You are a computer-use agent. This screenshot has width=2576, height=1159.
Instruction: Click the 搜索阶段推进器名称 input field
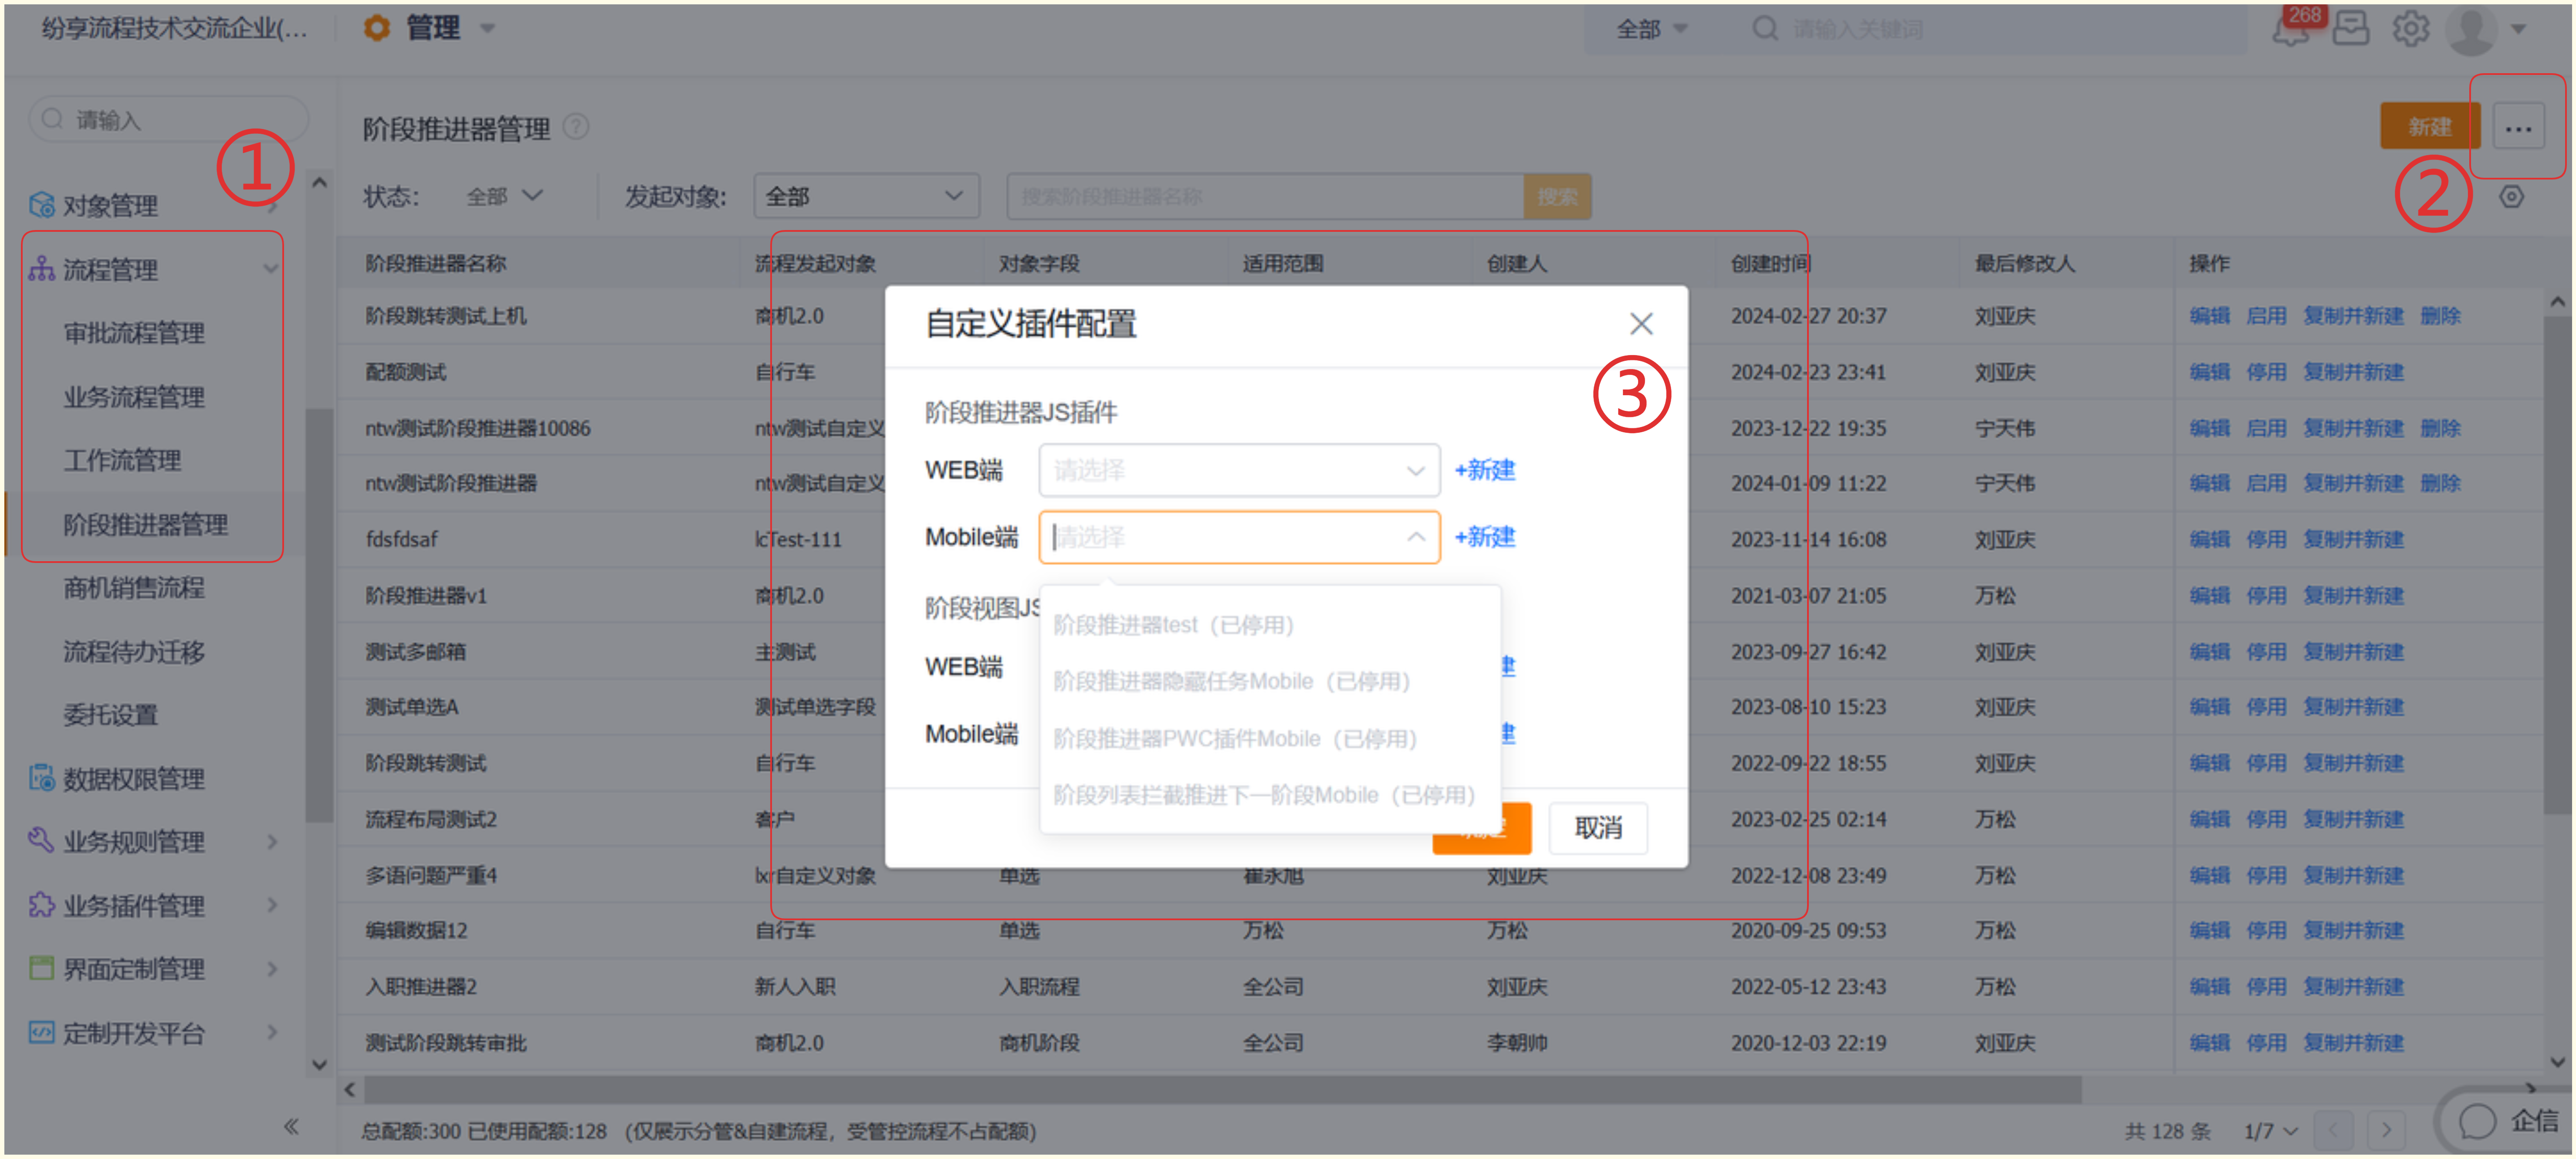click(1265, 196)
